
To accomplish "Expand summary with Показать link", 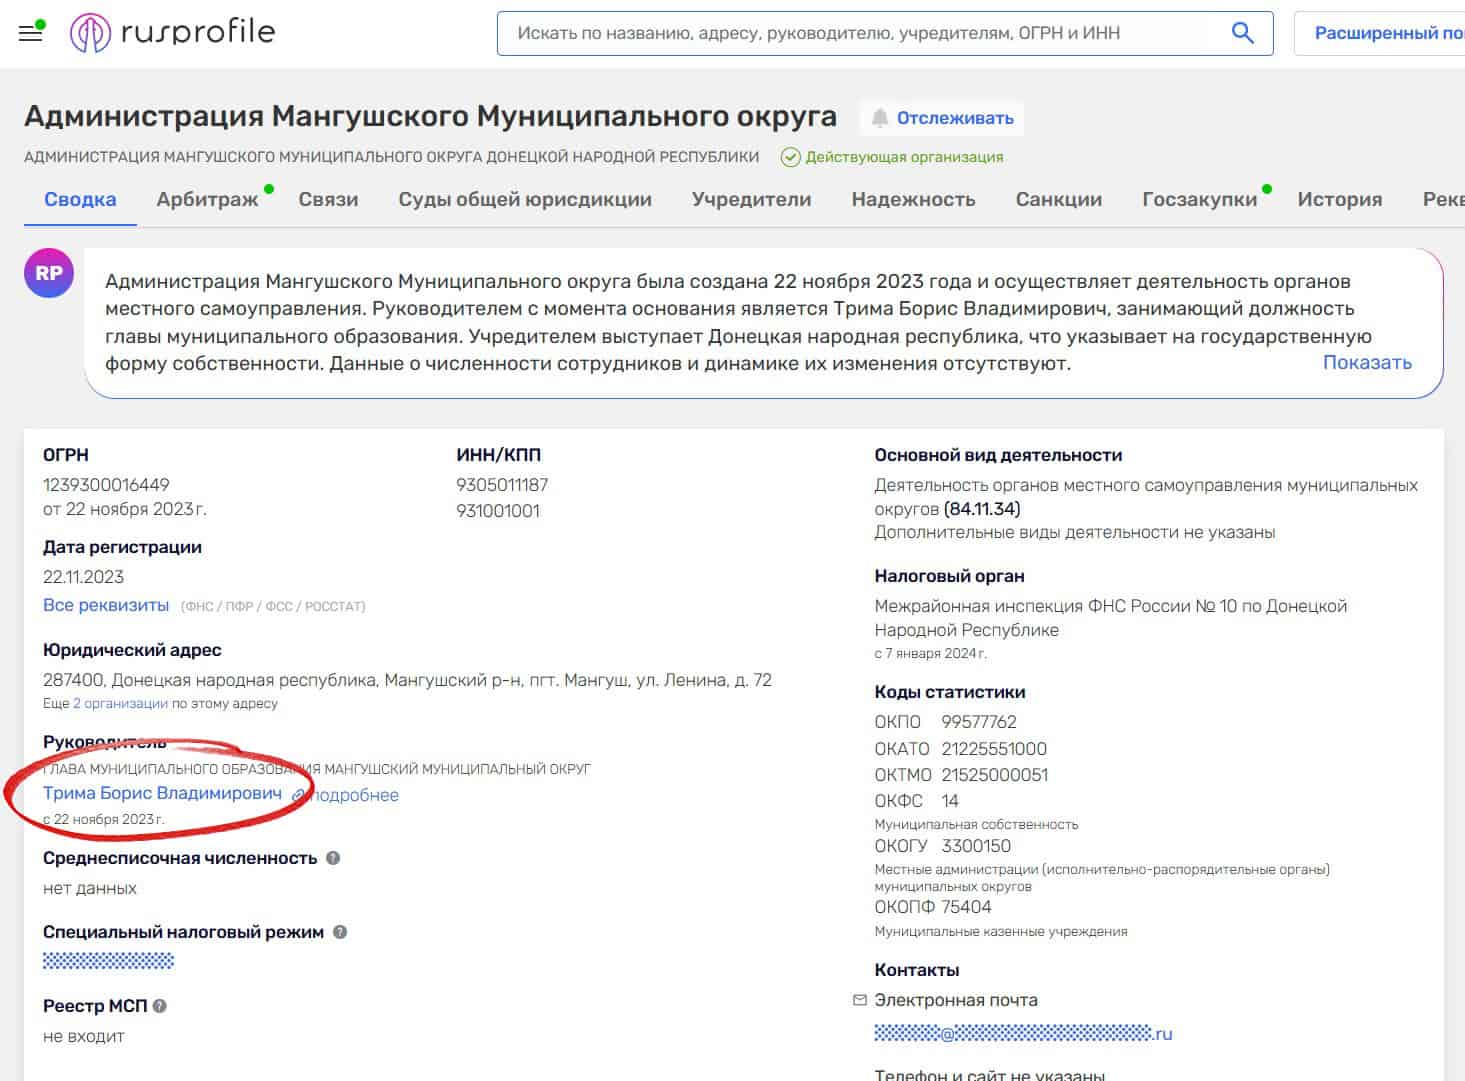I will tap(1367, 362).
